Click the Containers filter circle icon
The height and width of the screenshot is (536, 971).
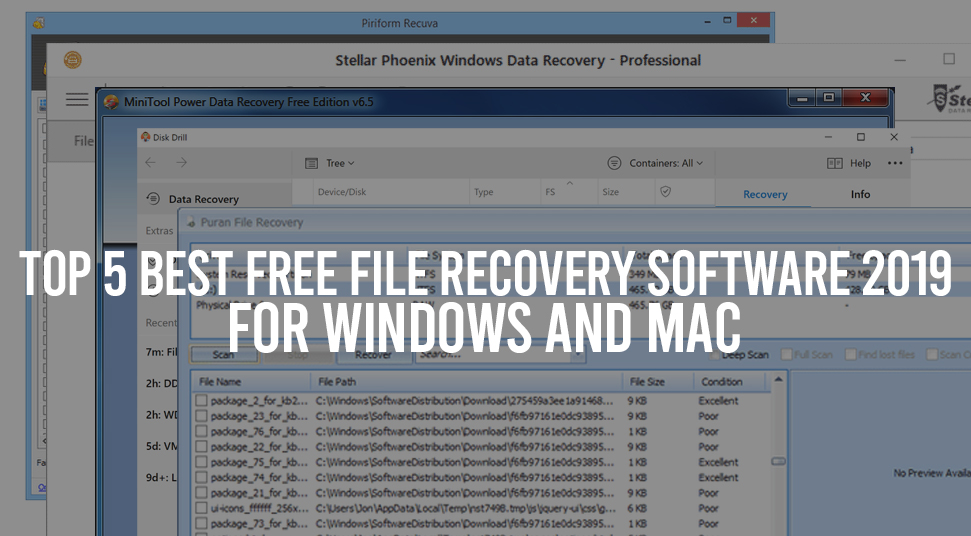(614, 163)
